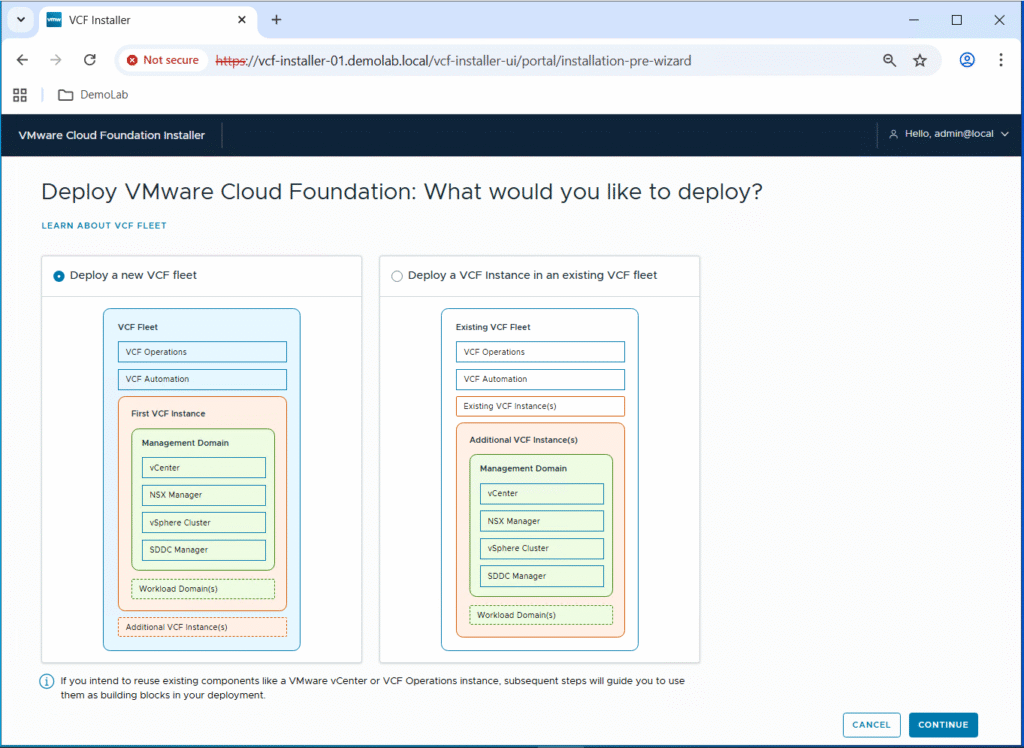1024x748 pixels.
Task: Click VCF Automation box in Existing VCF Fleet
Action: pyautogui.click(x=540, y=379)
